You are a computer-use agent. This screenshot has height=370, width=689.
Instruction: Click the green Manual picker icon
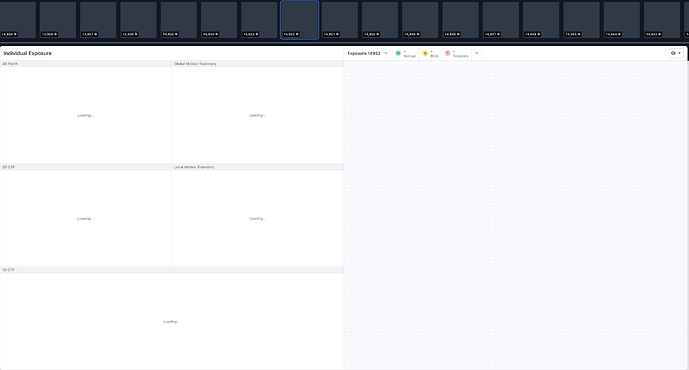(398, 53)
